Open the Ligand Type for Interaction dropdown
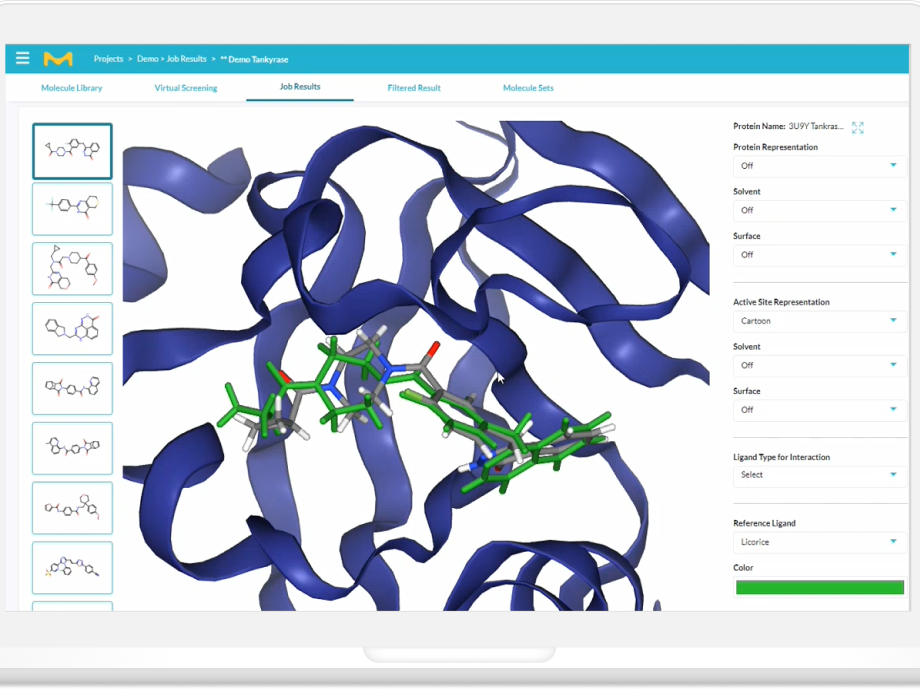 pyautogui.click(x=820, y=475)
